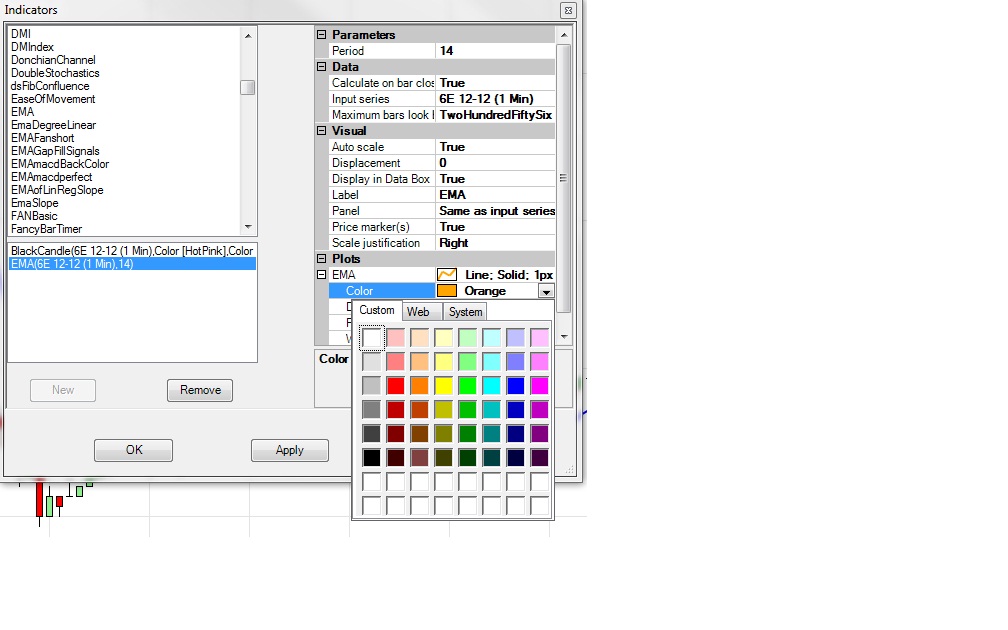
Task: Pick the bright green color swatch
Action: [468, 386]
